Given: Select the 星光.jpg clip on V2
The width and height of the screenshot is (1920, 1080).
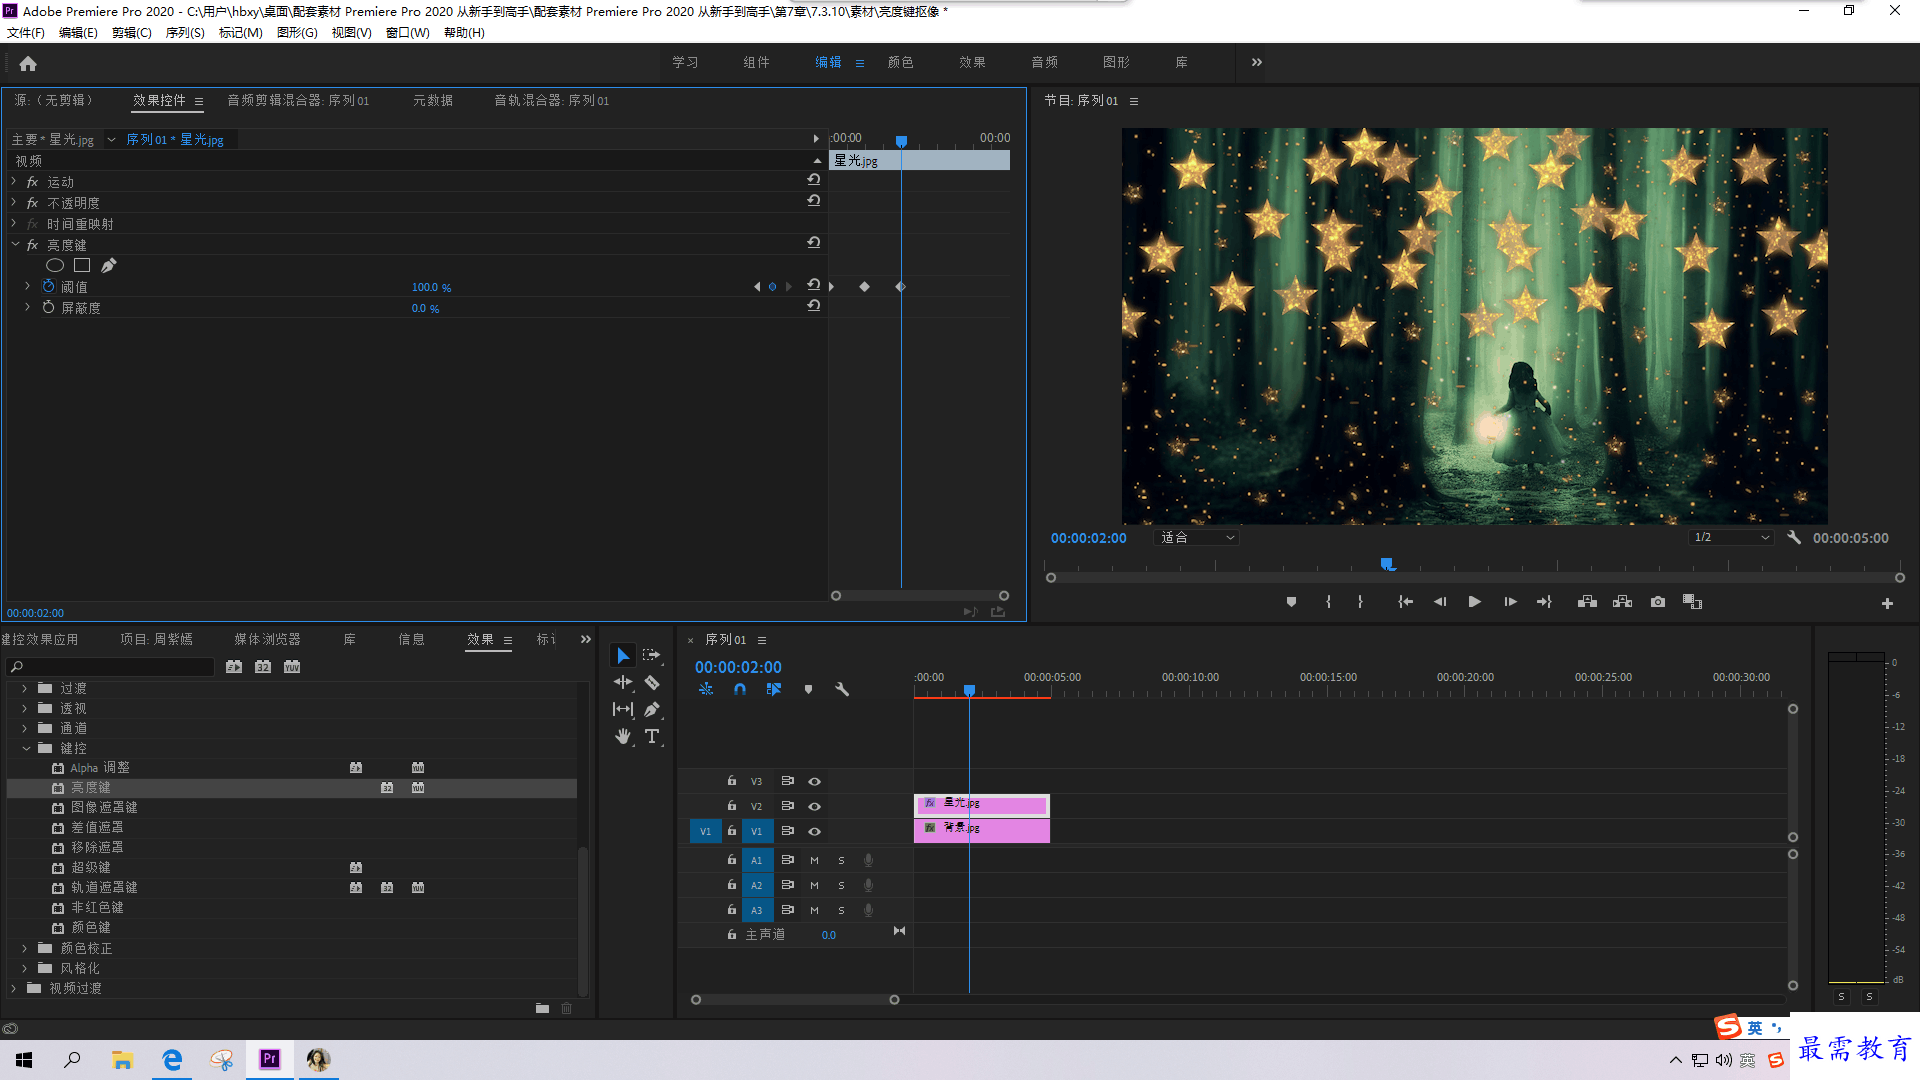Looking at the screenshot, I should click(981, 804).
